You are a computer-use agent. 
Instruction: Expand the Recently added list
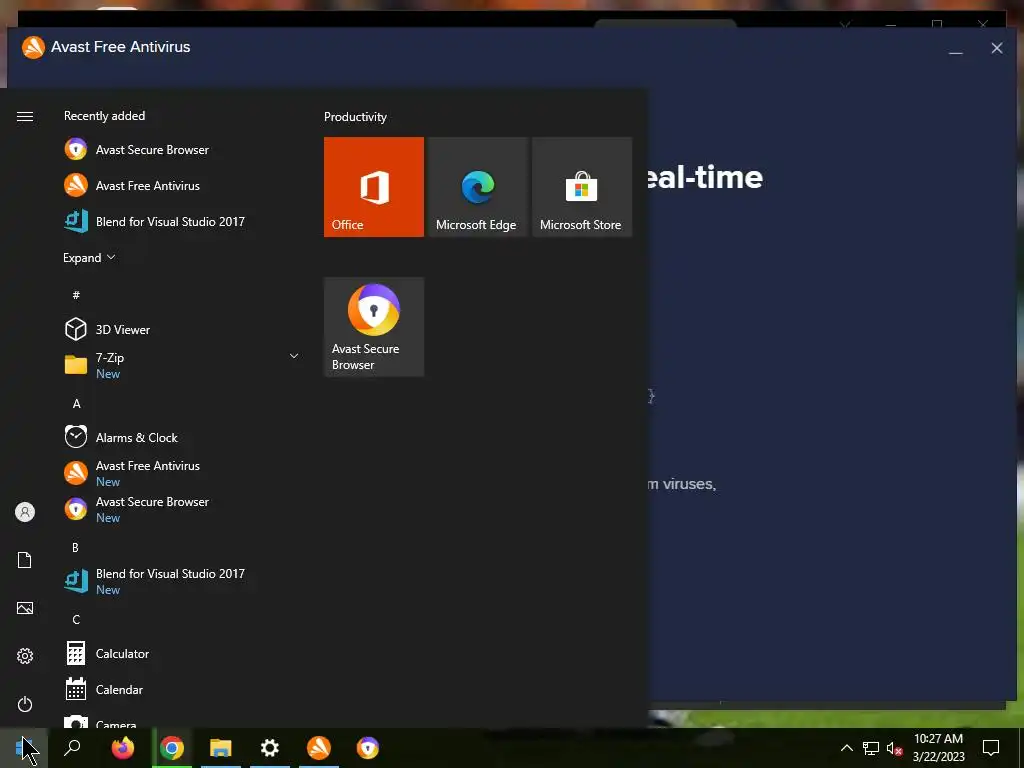[x=89, y=257]
